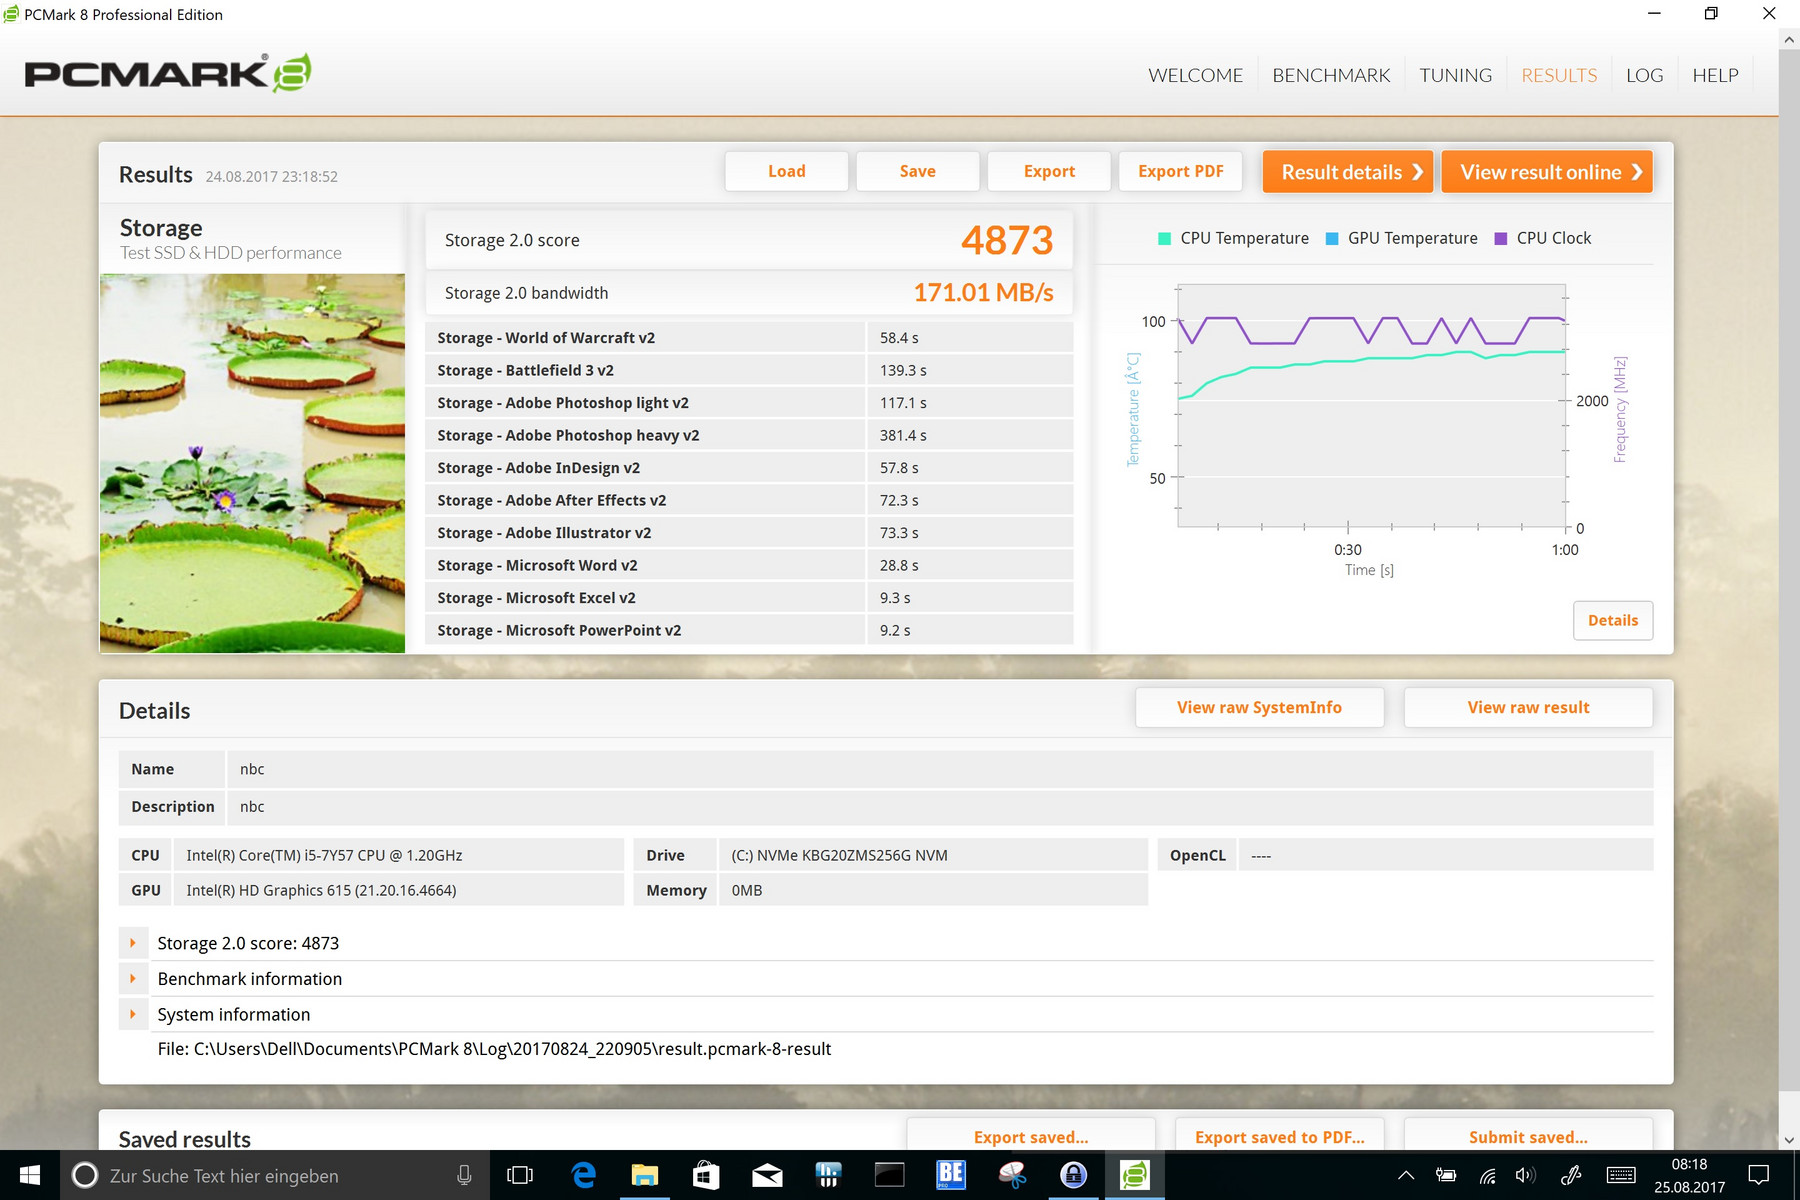Open the Action Center notifications icon

coord(1758,1175)
